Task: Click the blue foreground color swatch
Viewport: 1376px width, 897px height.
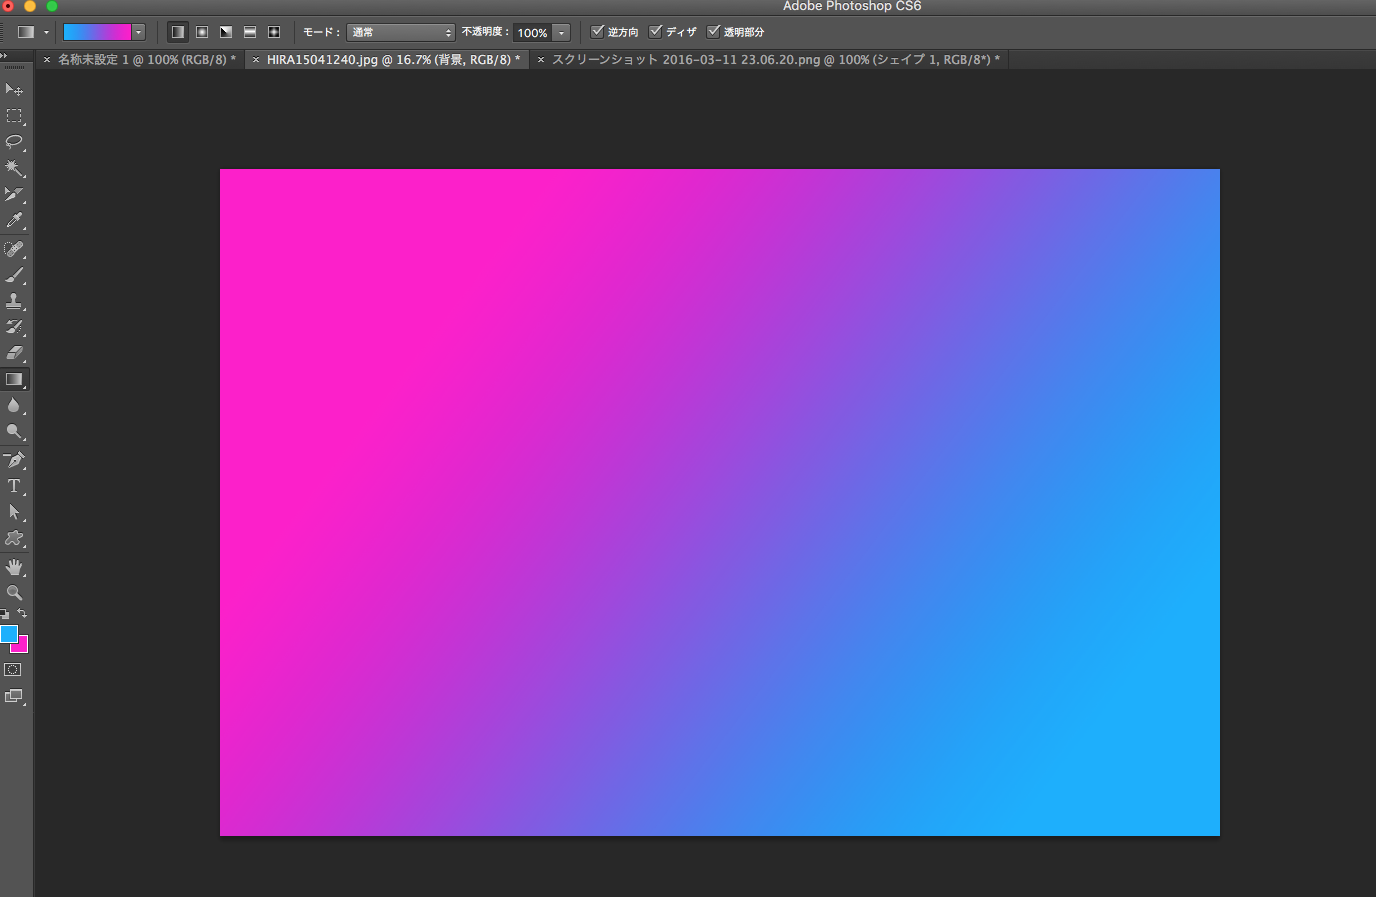Action: (9, 634)
